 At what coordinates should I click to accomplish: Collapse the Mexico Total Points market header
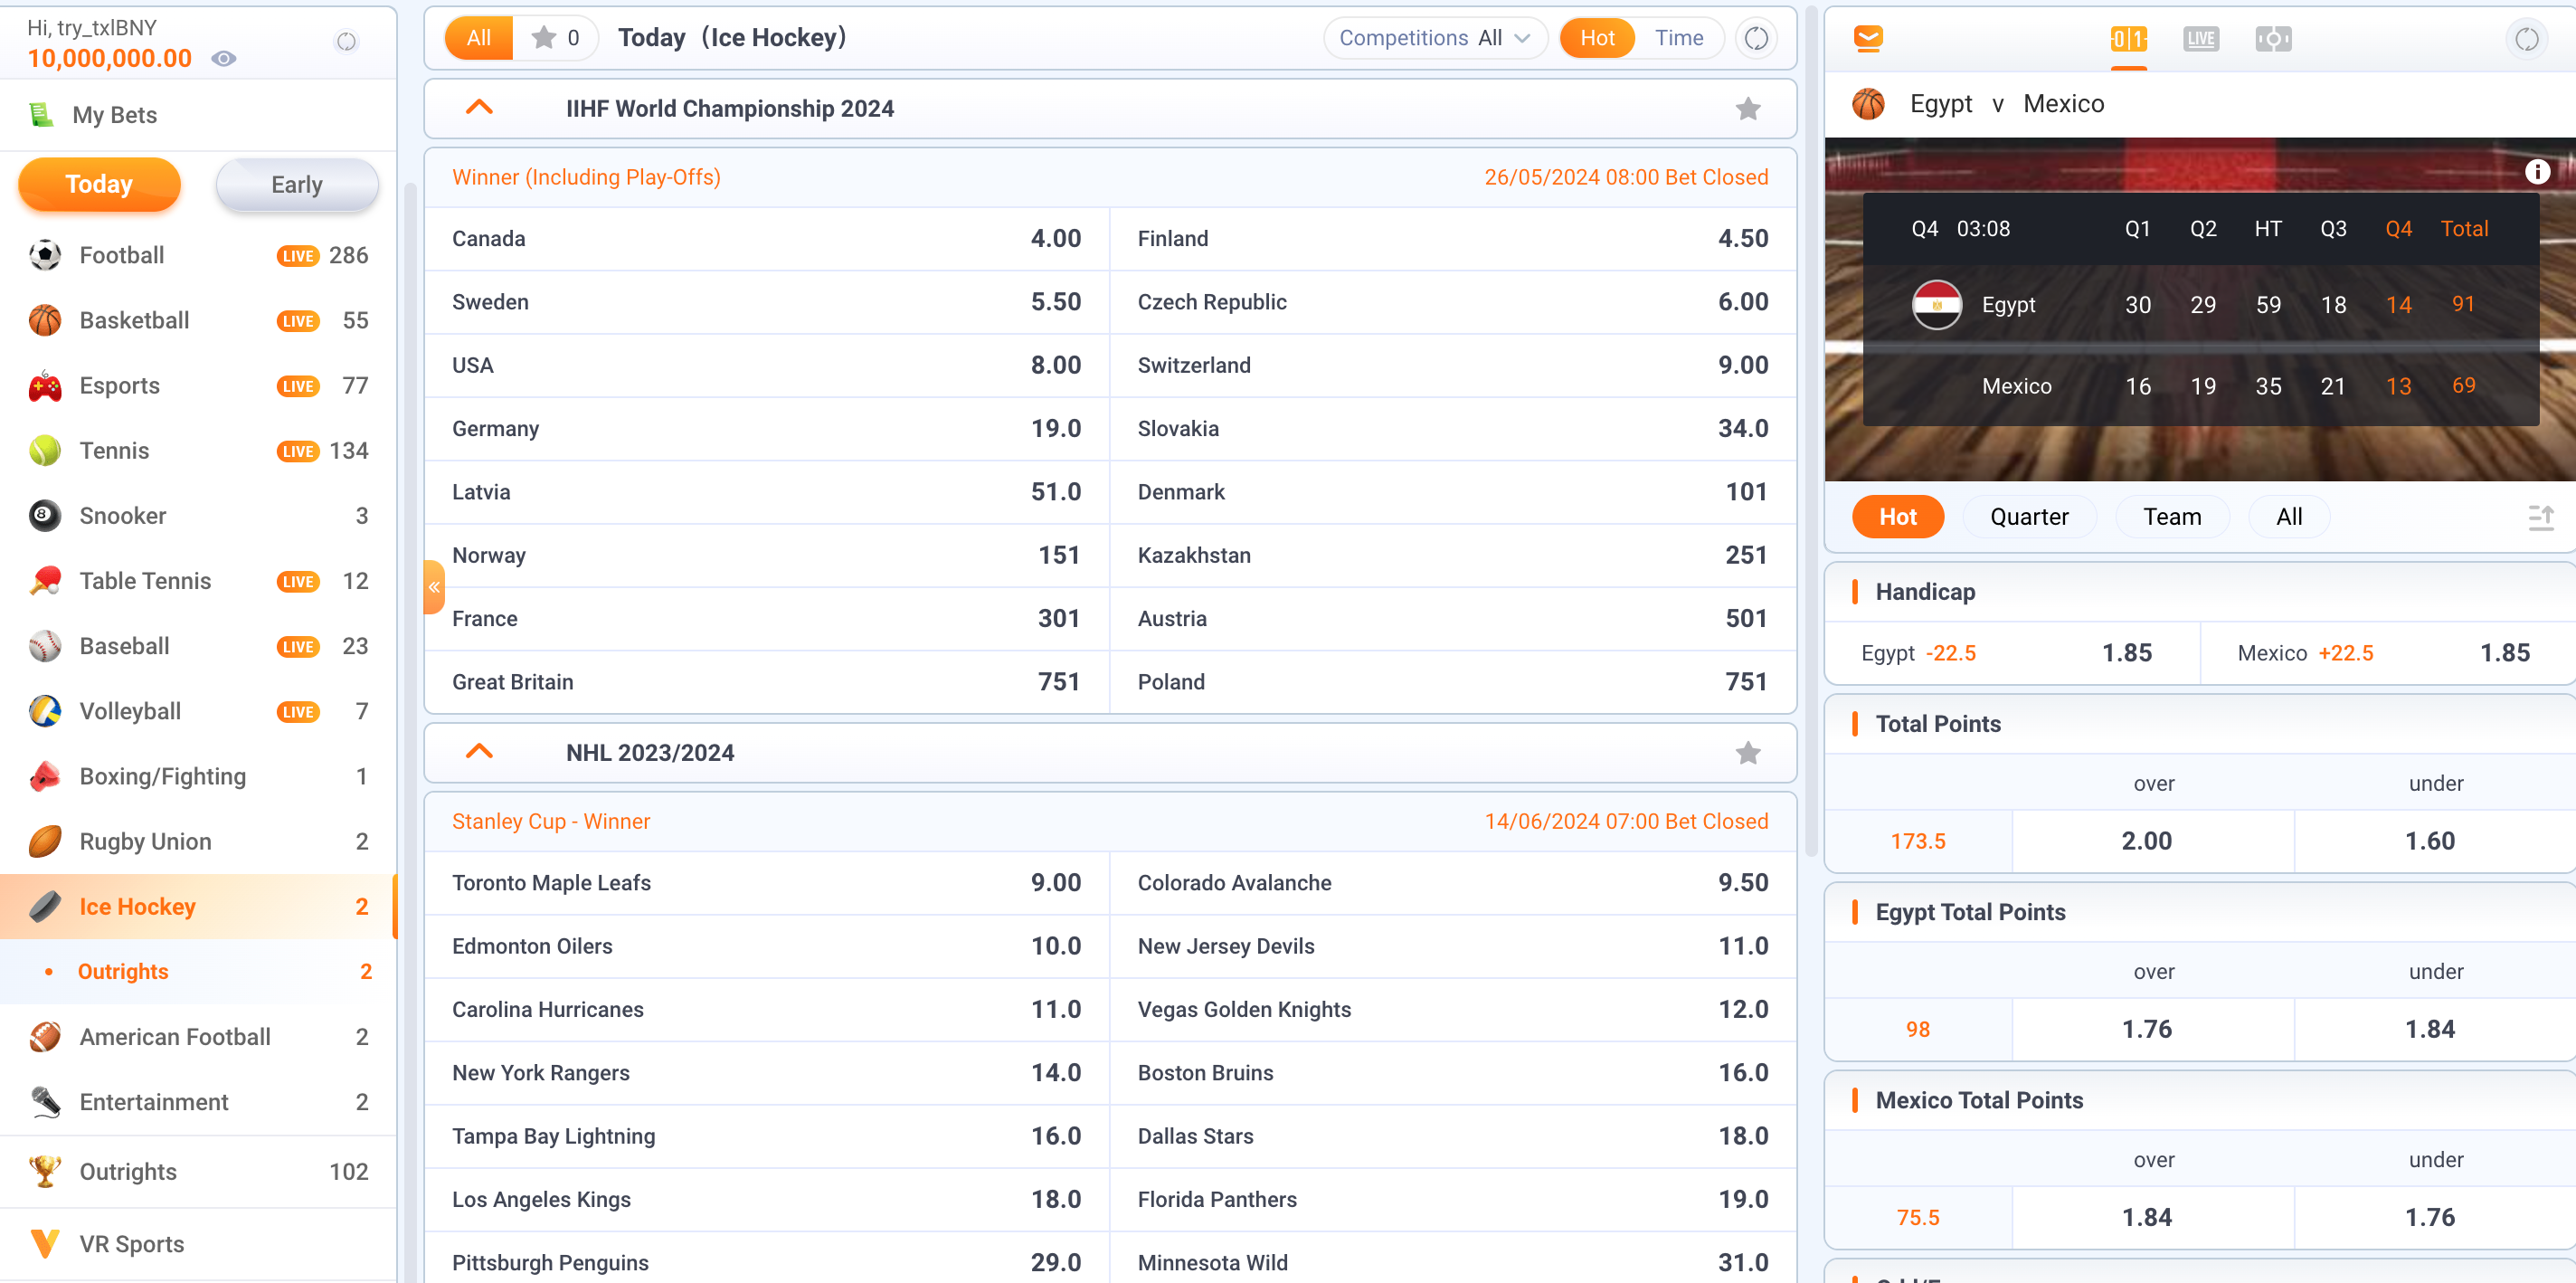tap(2200, 1099)
